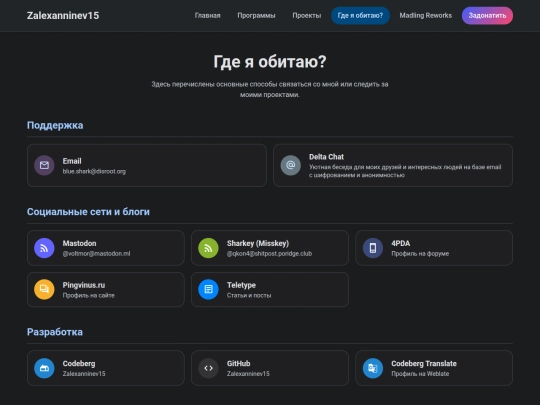Click the green Sharkey feed icon
Viewport: 540px width, 405px height.
tap(208, 248)
